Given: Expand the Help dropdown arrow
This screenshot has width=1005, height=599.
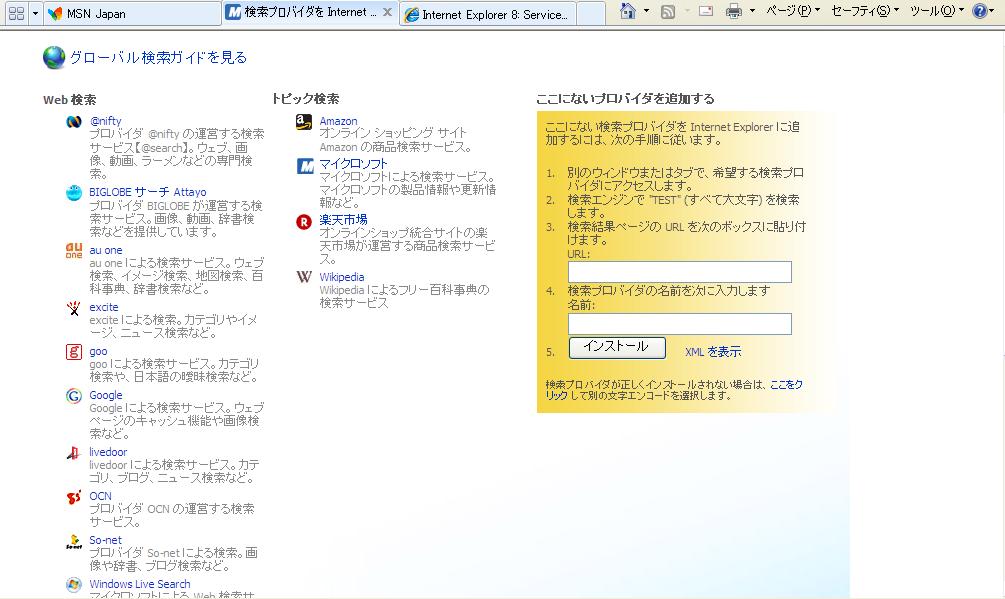Looking at the screenshot, I should tap(993, 11).
